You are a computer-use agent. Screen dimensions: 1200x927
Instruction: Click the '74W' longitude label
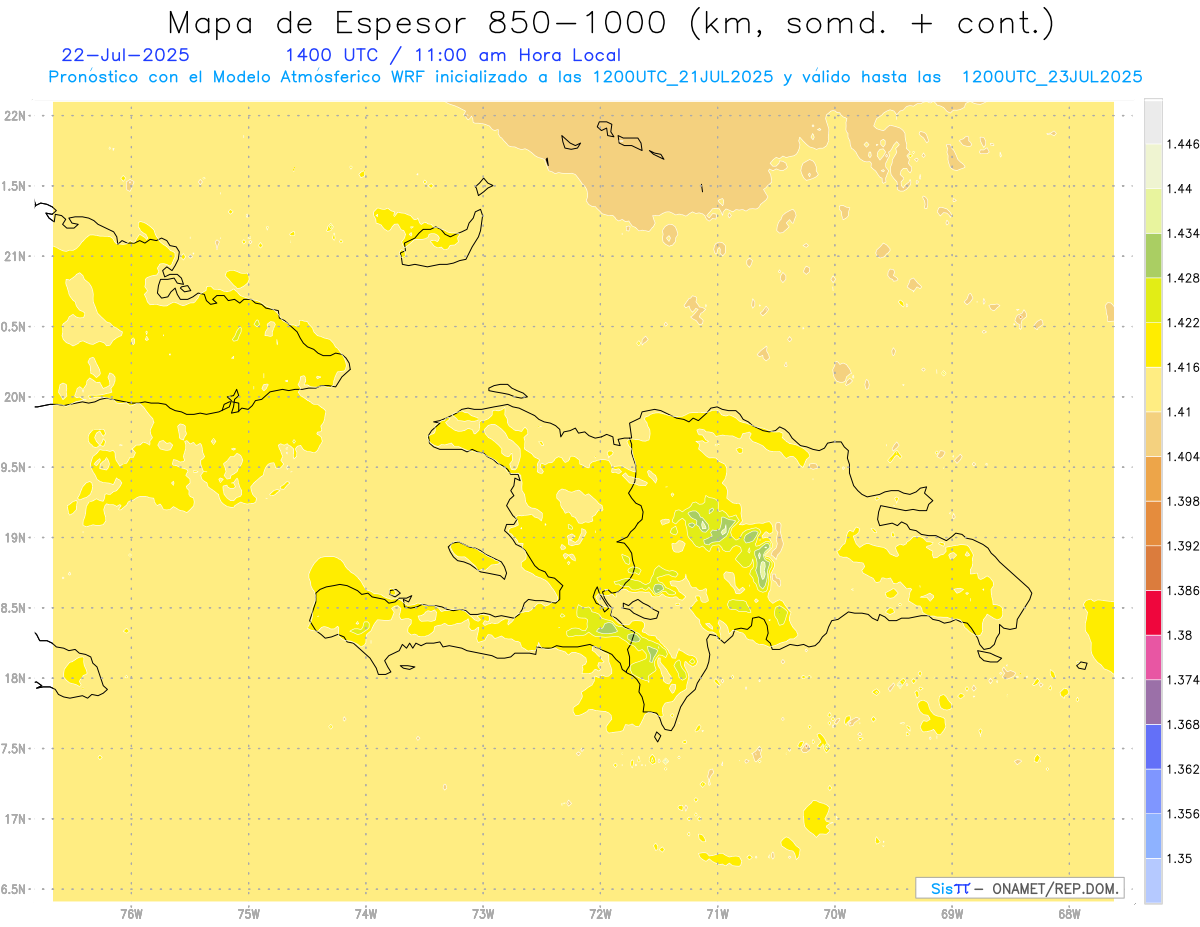[366, 914]
